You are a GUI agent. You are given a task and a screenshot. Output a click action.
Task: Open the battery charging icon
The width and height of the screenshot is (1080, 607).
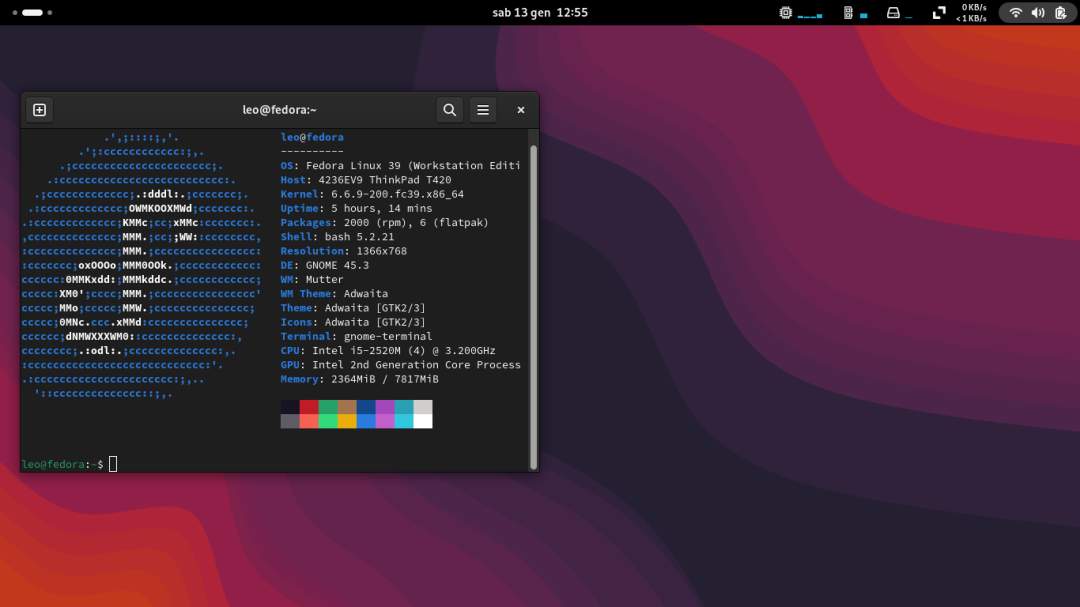[1061, 12]
